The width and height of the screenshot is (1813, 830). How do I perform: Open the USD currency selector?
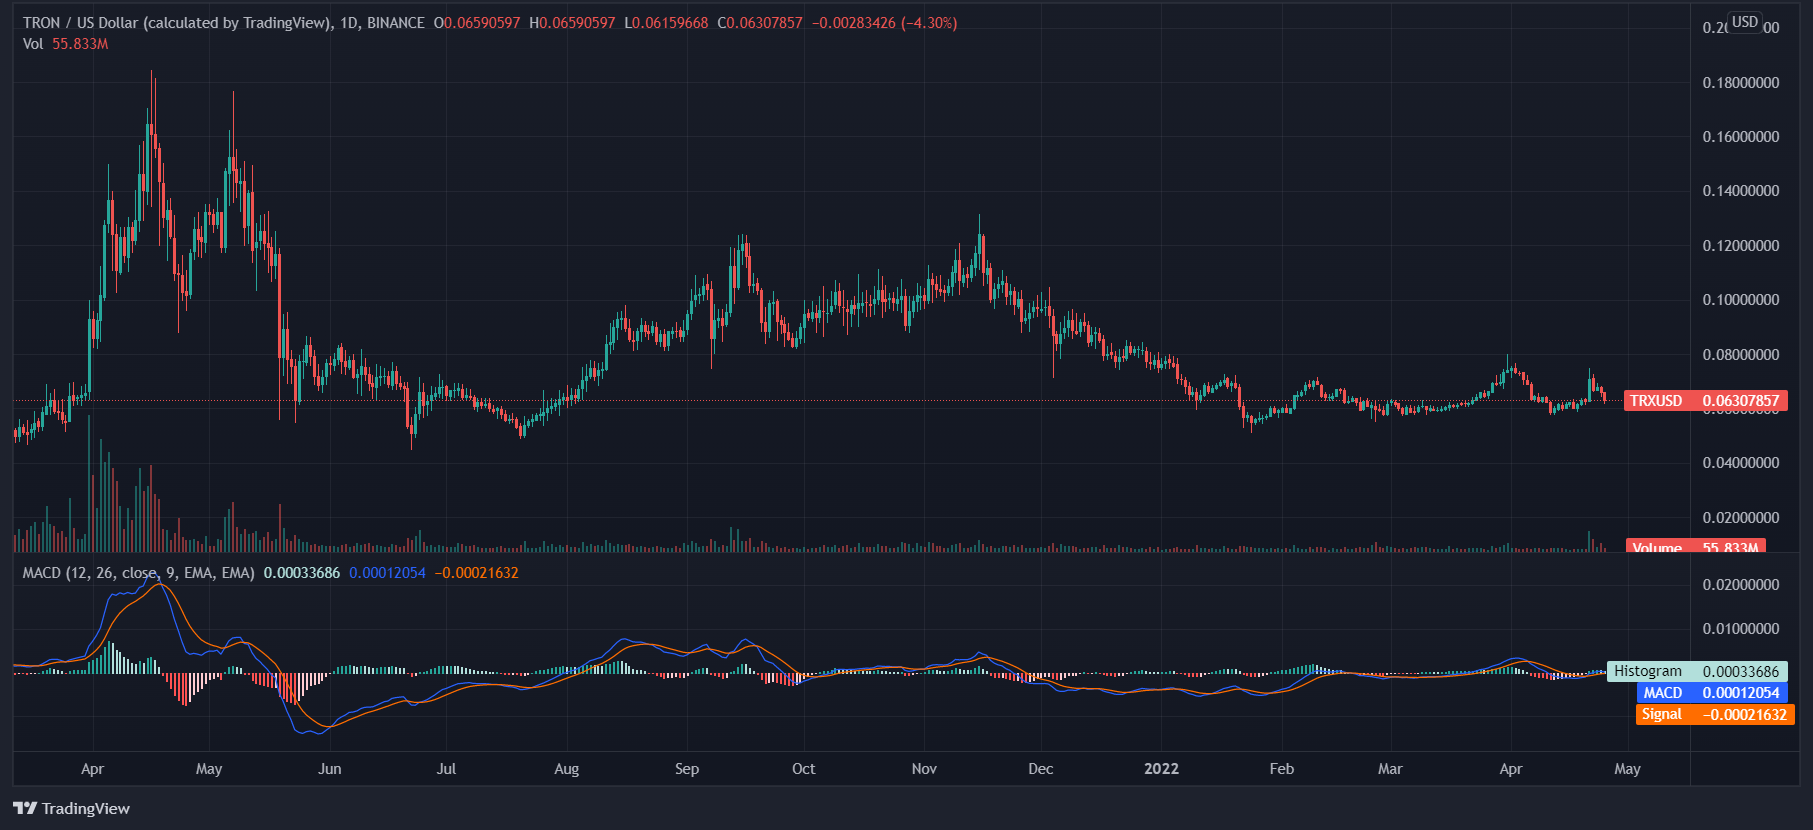[x=1744, y=22]
